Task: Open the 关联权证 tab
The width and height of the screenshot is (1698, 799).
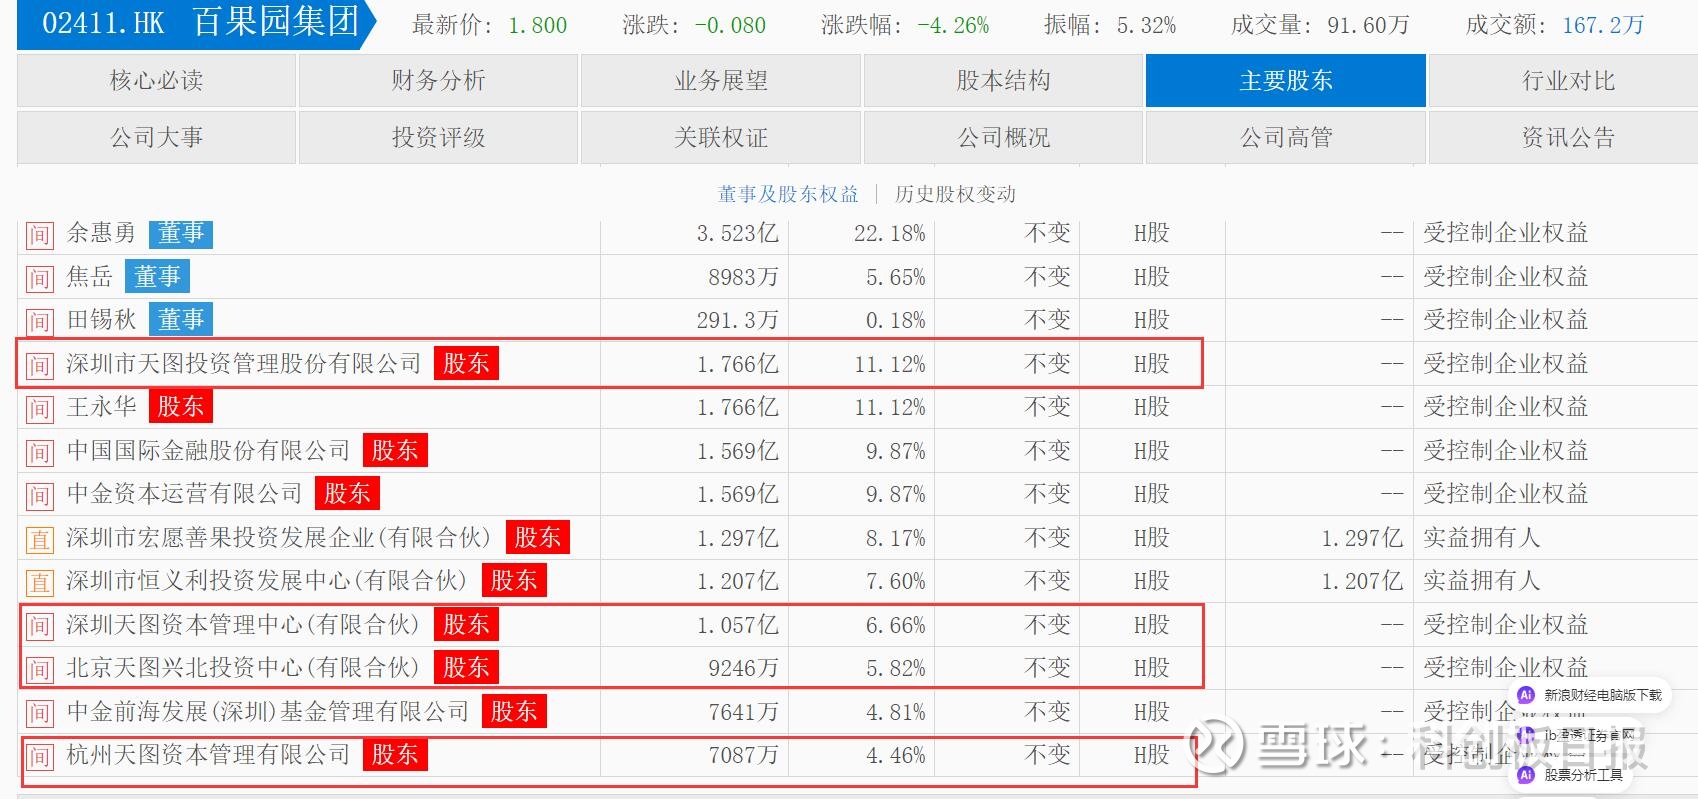Action: point(721,137)
